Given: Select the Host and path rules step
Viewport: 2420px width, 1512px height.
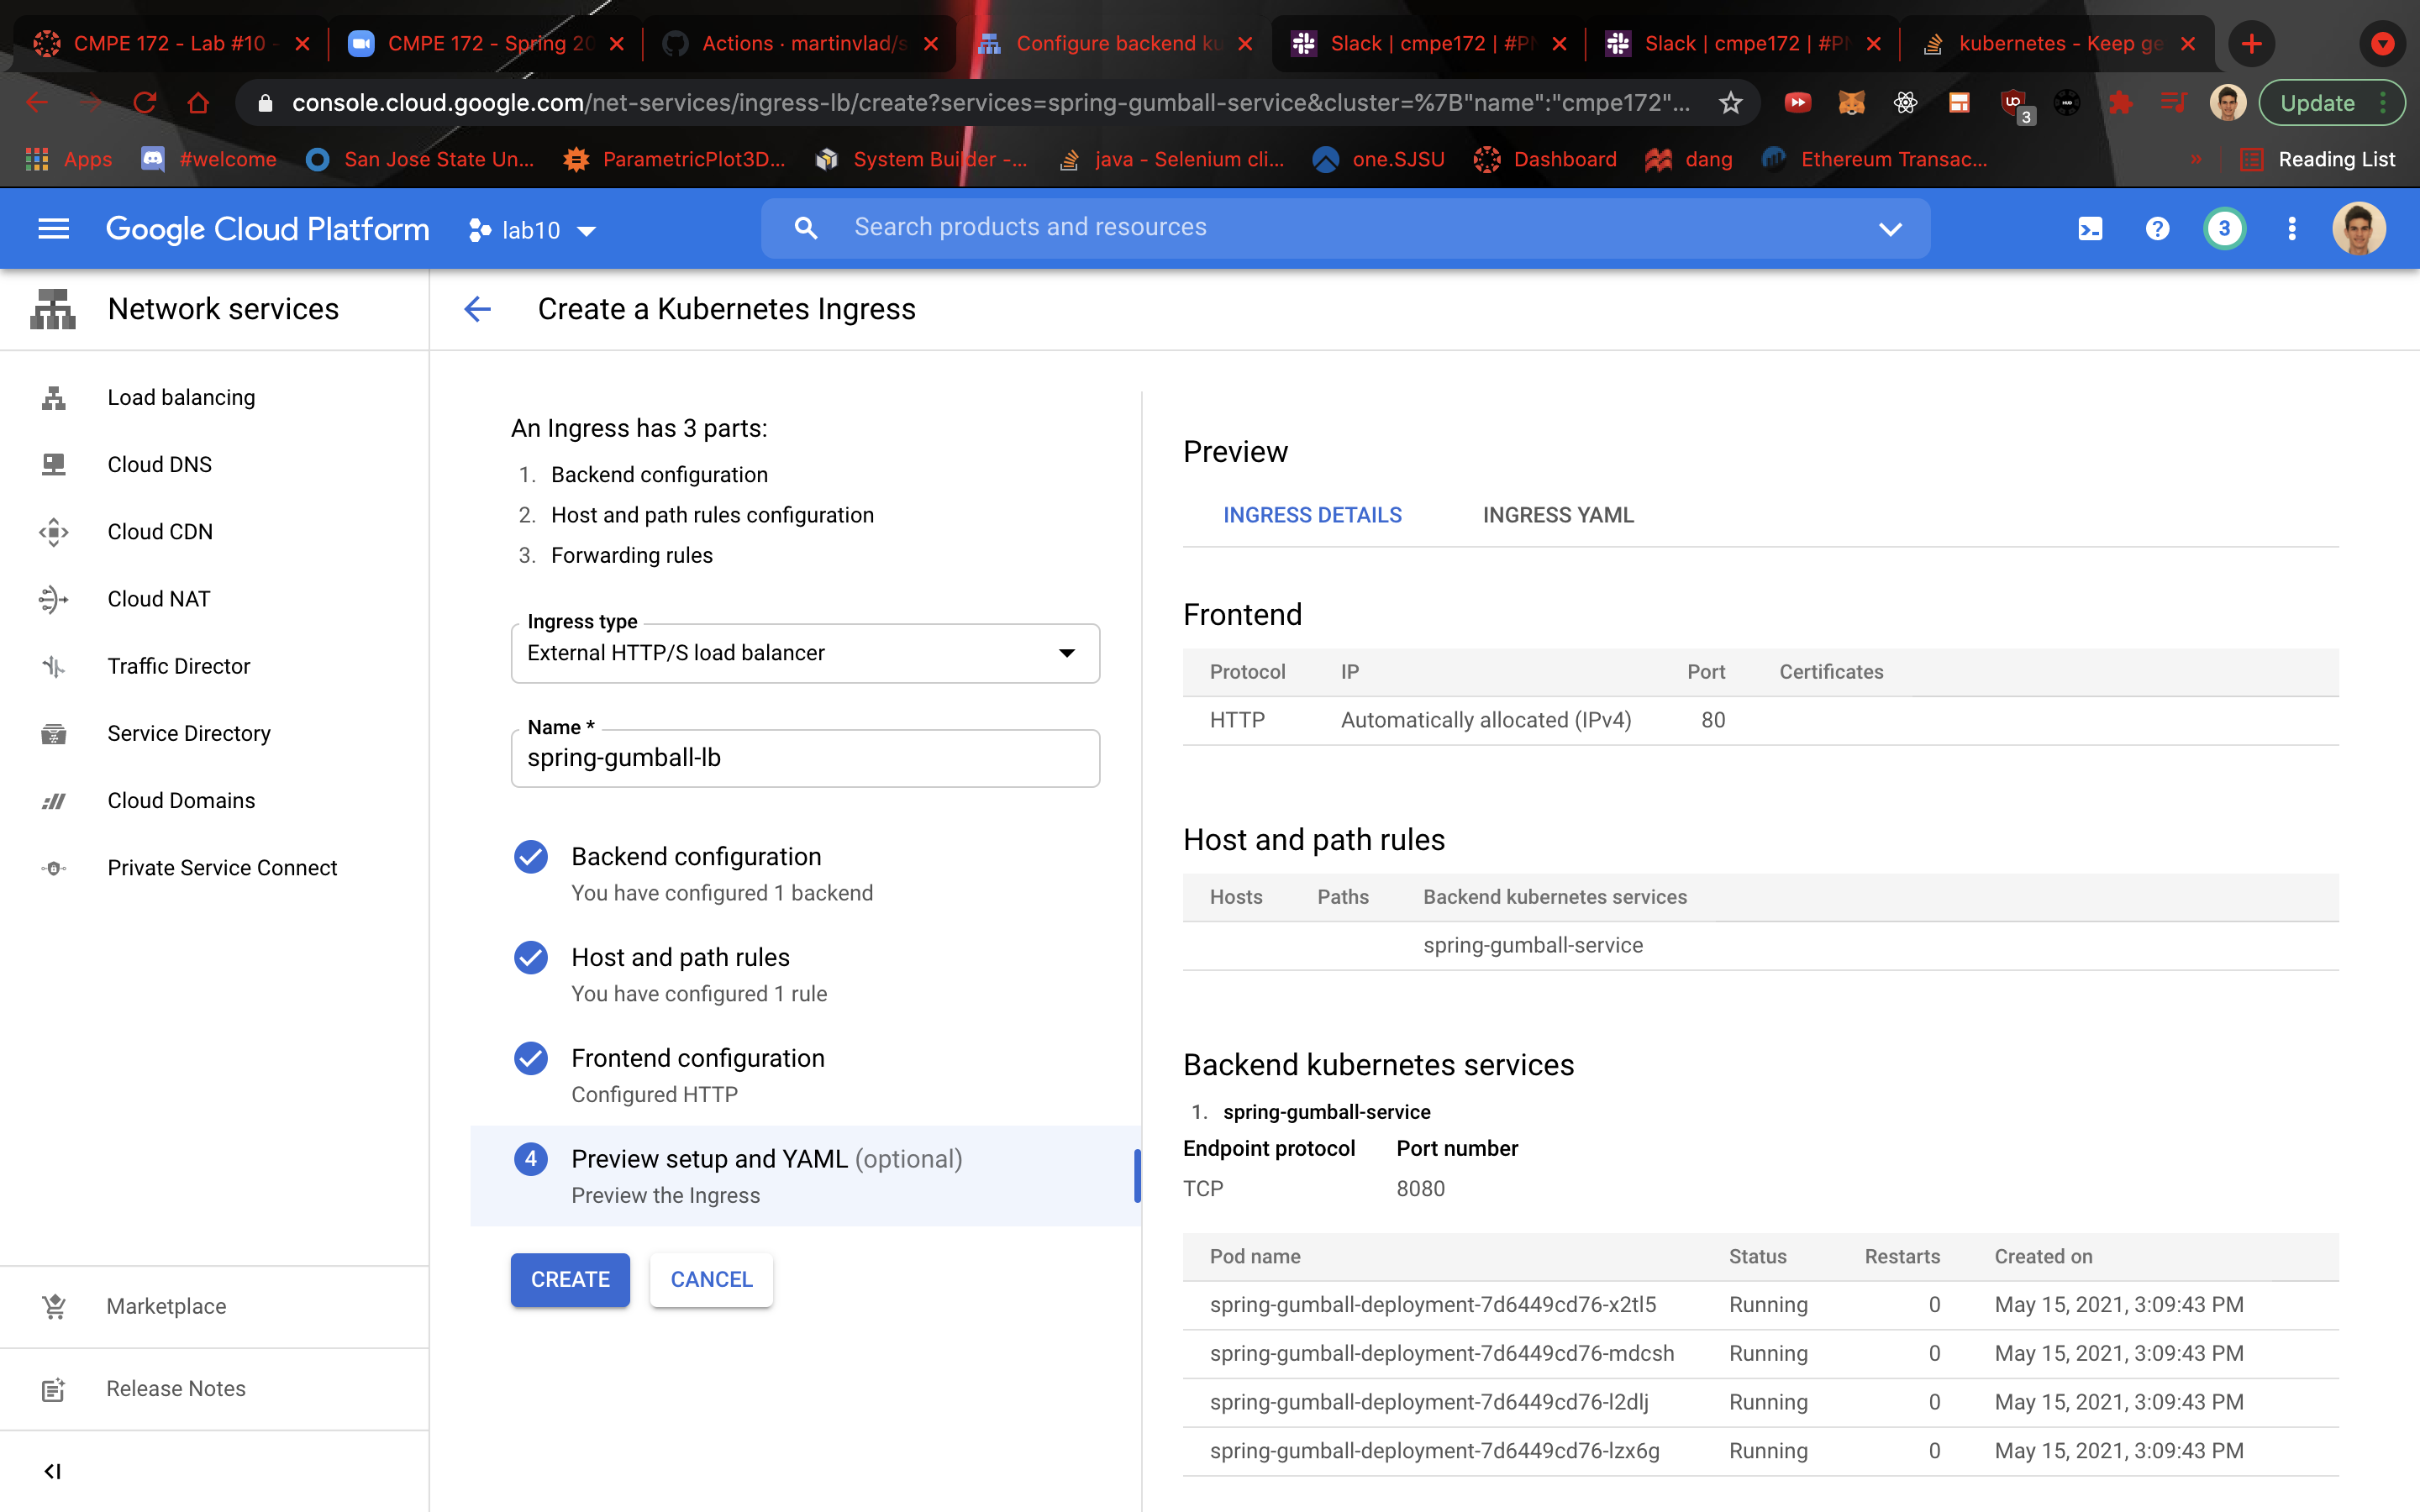Looking at the screenshot, I should click(680, 957).
